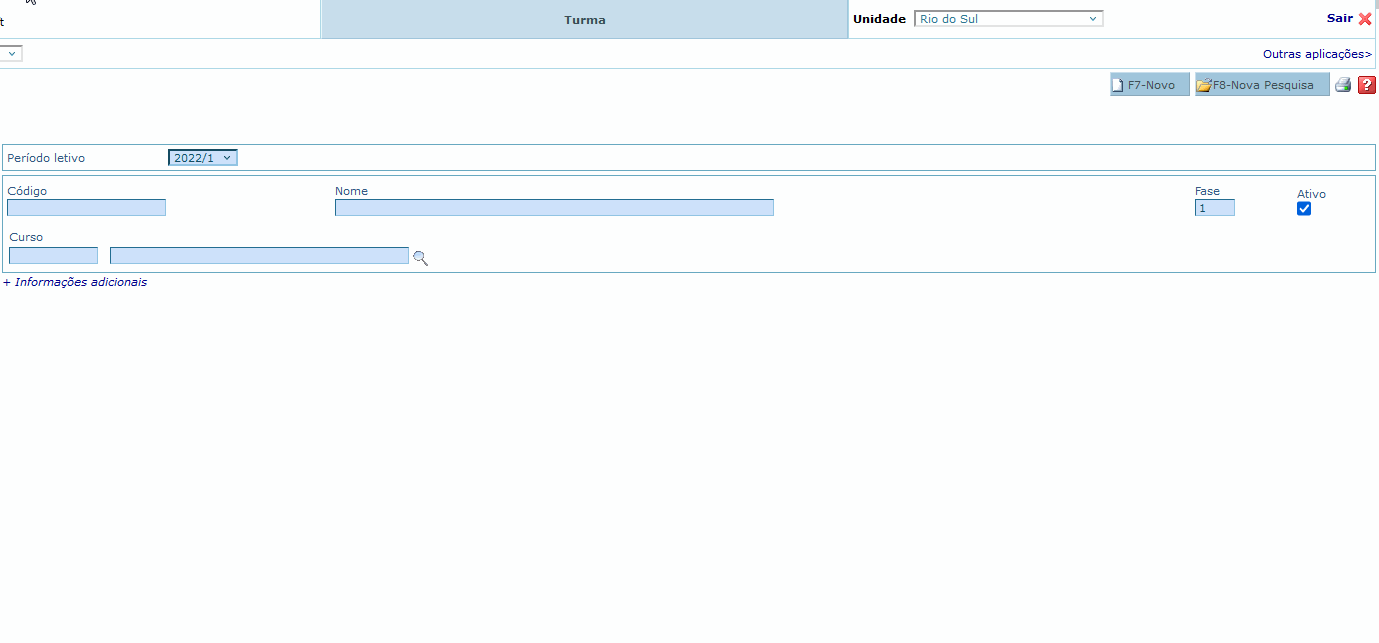Click the Nome label text
This screenshot has width=1379, height=643.
point(351,191)
